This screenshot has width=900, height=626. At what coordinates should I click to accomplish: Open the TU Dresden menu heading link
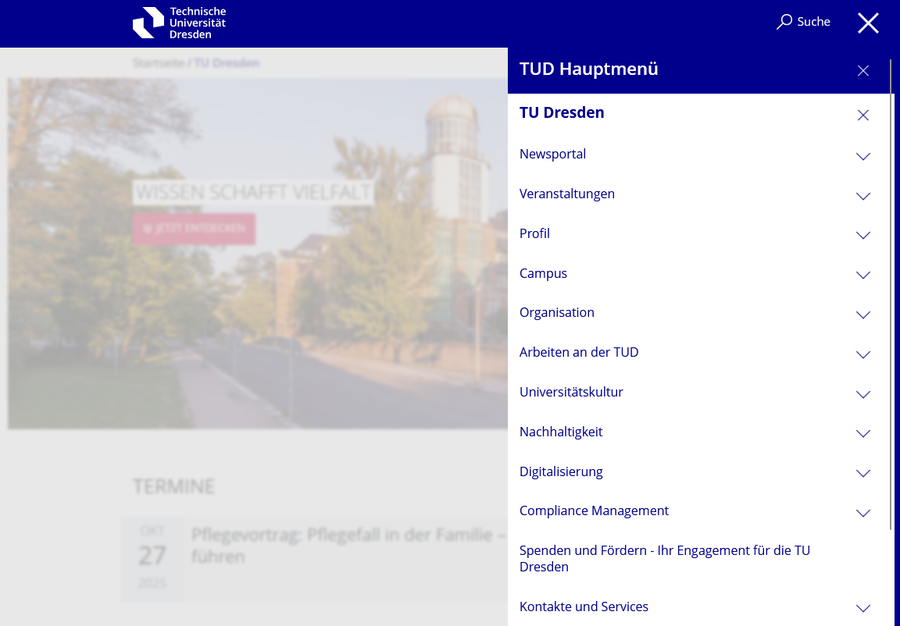pyautogui.click(x=561, y=112)
